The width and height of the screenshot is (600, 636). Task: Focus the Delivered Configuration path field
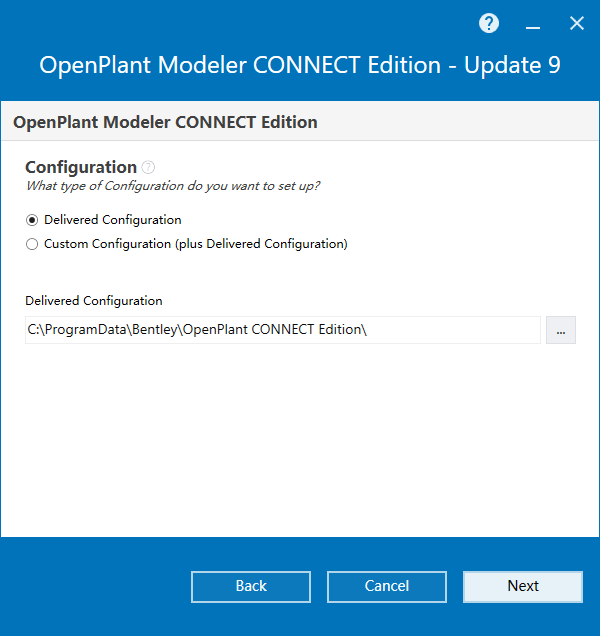click(283, 330)
